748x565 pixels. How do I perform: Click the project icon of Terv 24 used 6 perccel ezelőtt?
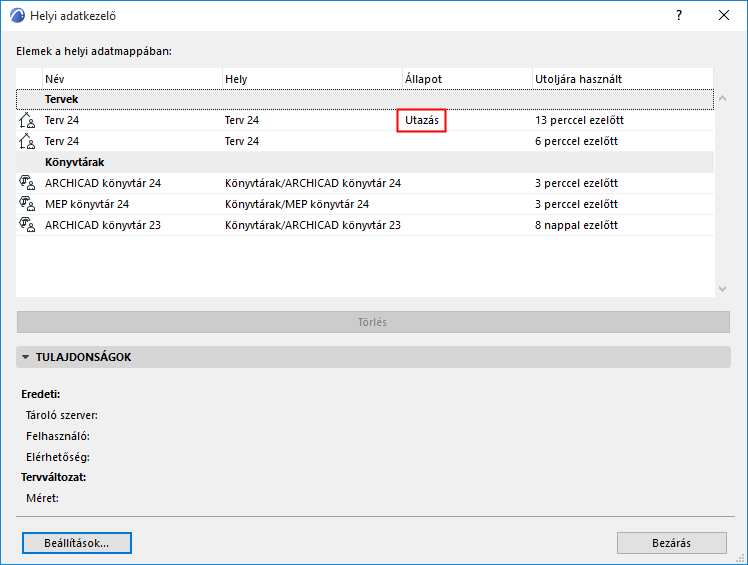[27, 141]
